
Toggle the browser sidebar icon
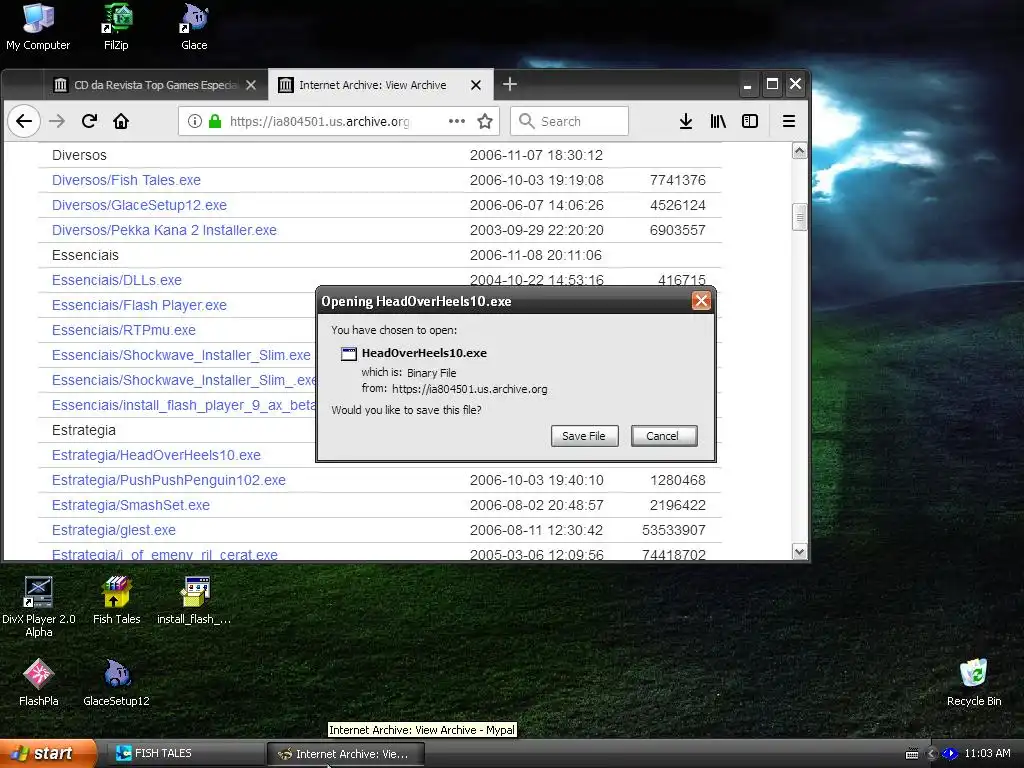pyautogui.click(x=750, y=121)
